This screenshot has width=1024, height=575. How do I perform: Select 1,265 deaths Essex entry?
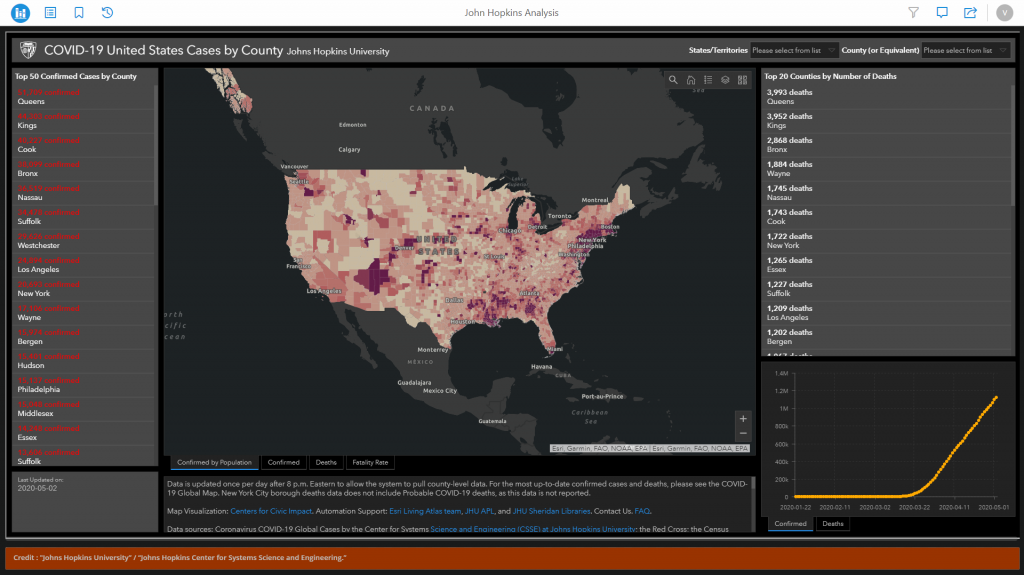coord(887,265)
